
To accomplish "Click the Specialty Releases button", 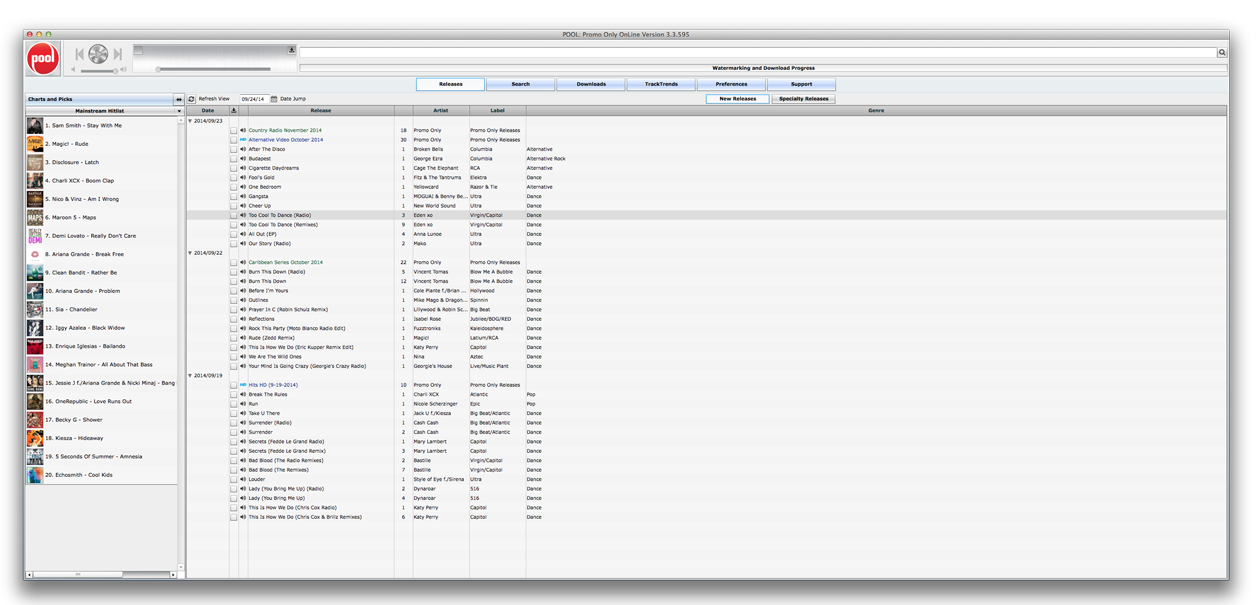I will click(x=803, y=99).
